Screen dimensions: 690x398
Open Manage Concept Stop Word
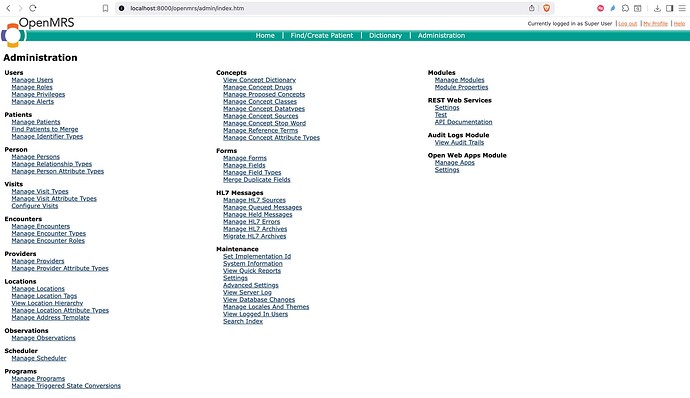(264, 123)
